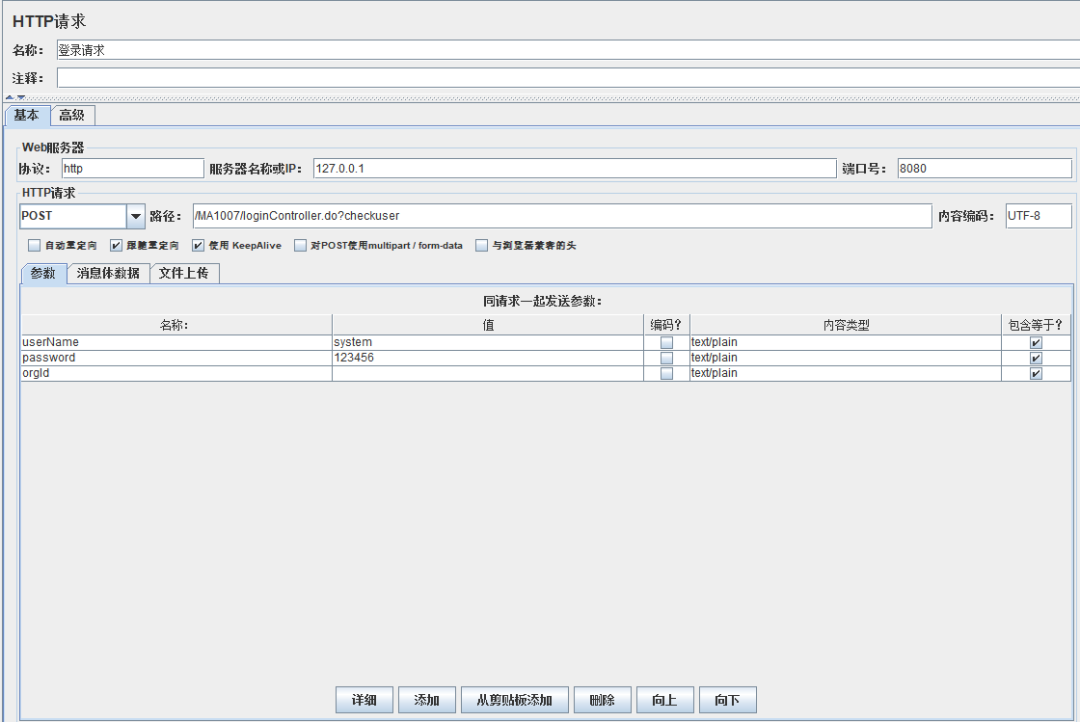
Task: Click the collapse-down triangle icon above the tabs
Action: [x=21, y=97]
